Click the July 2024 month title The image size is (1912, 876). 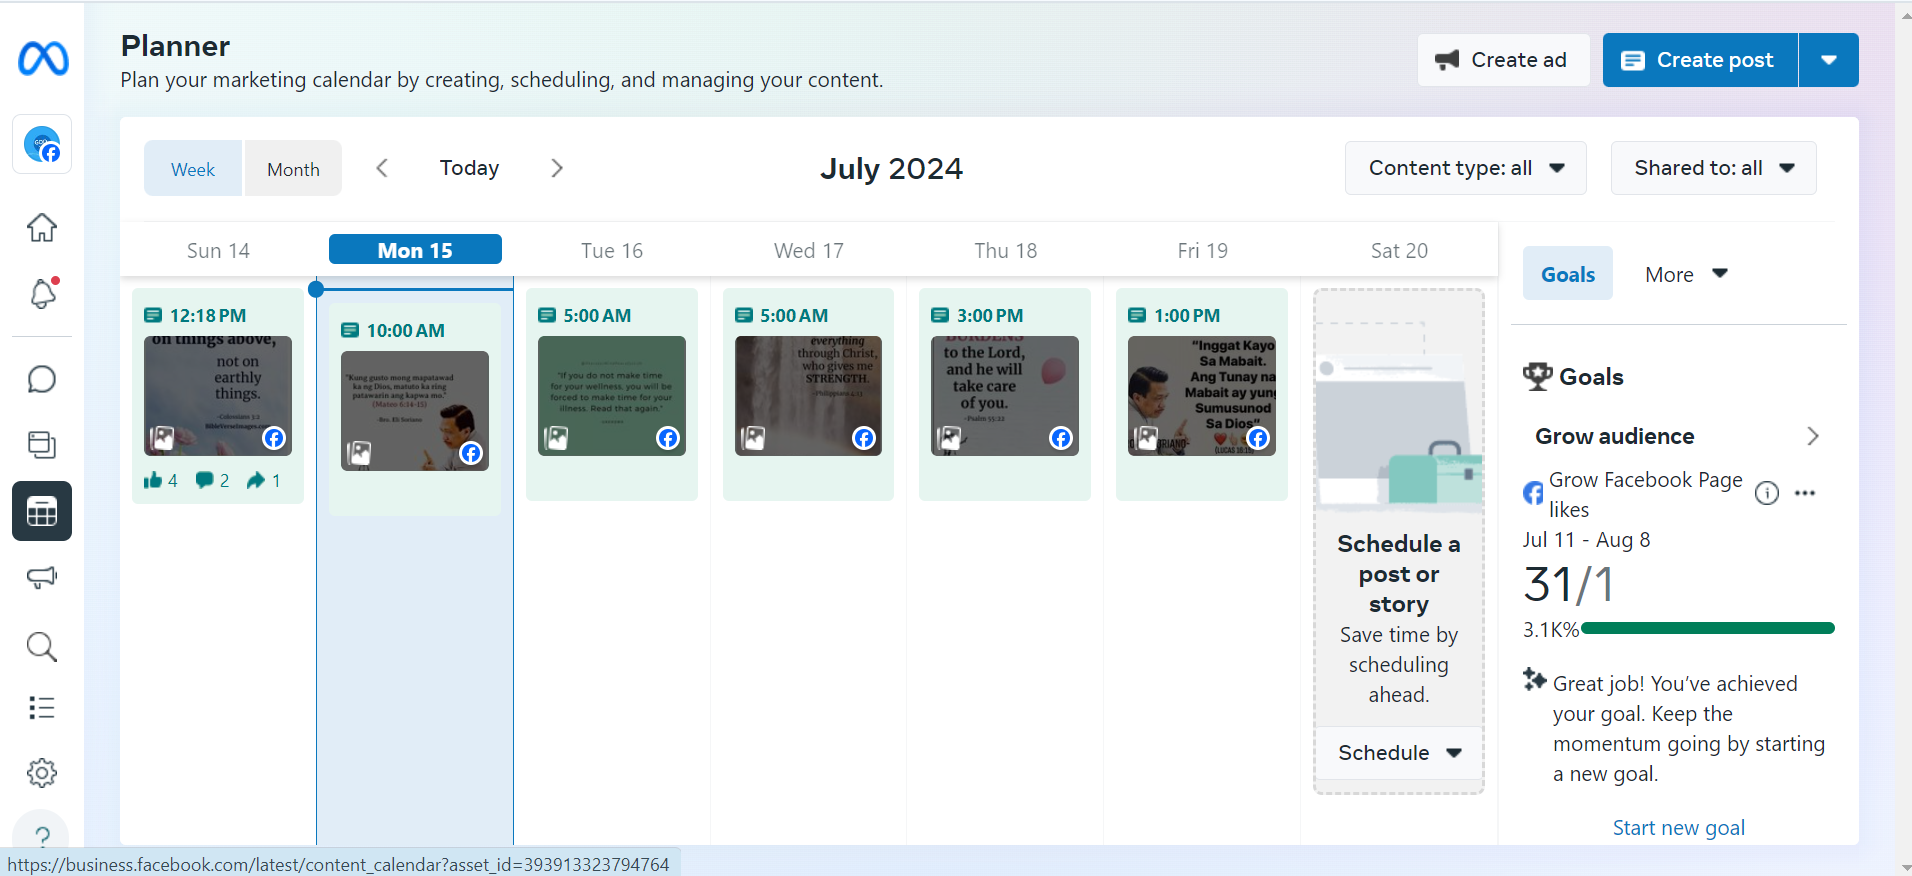(x=891, y=168)
